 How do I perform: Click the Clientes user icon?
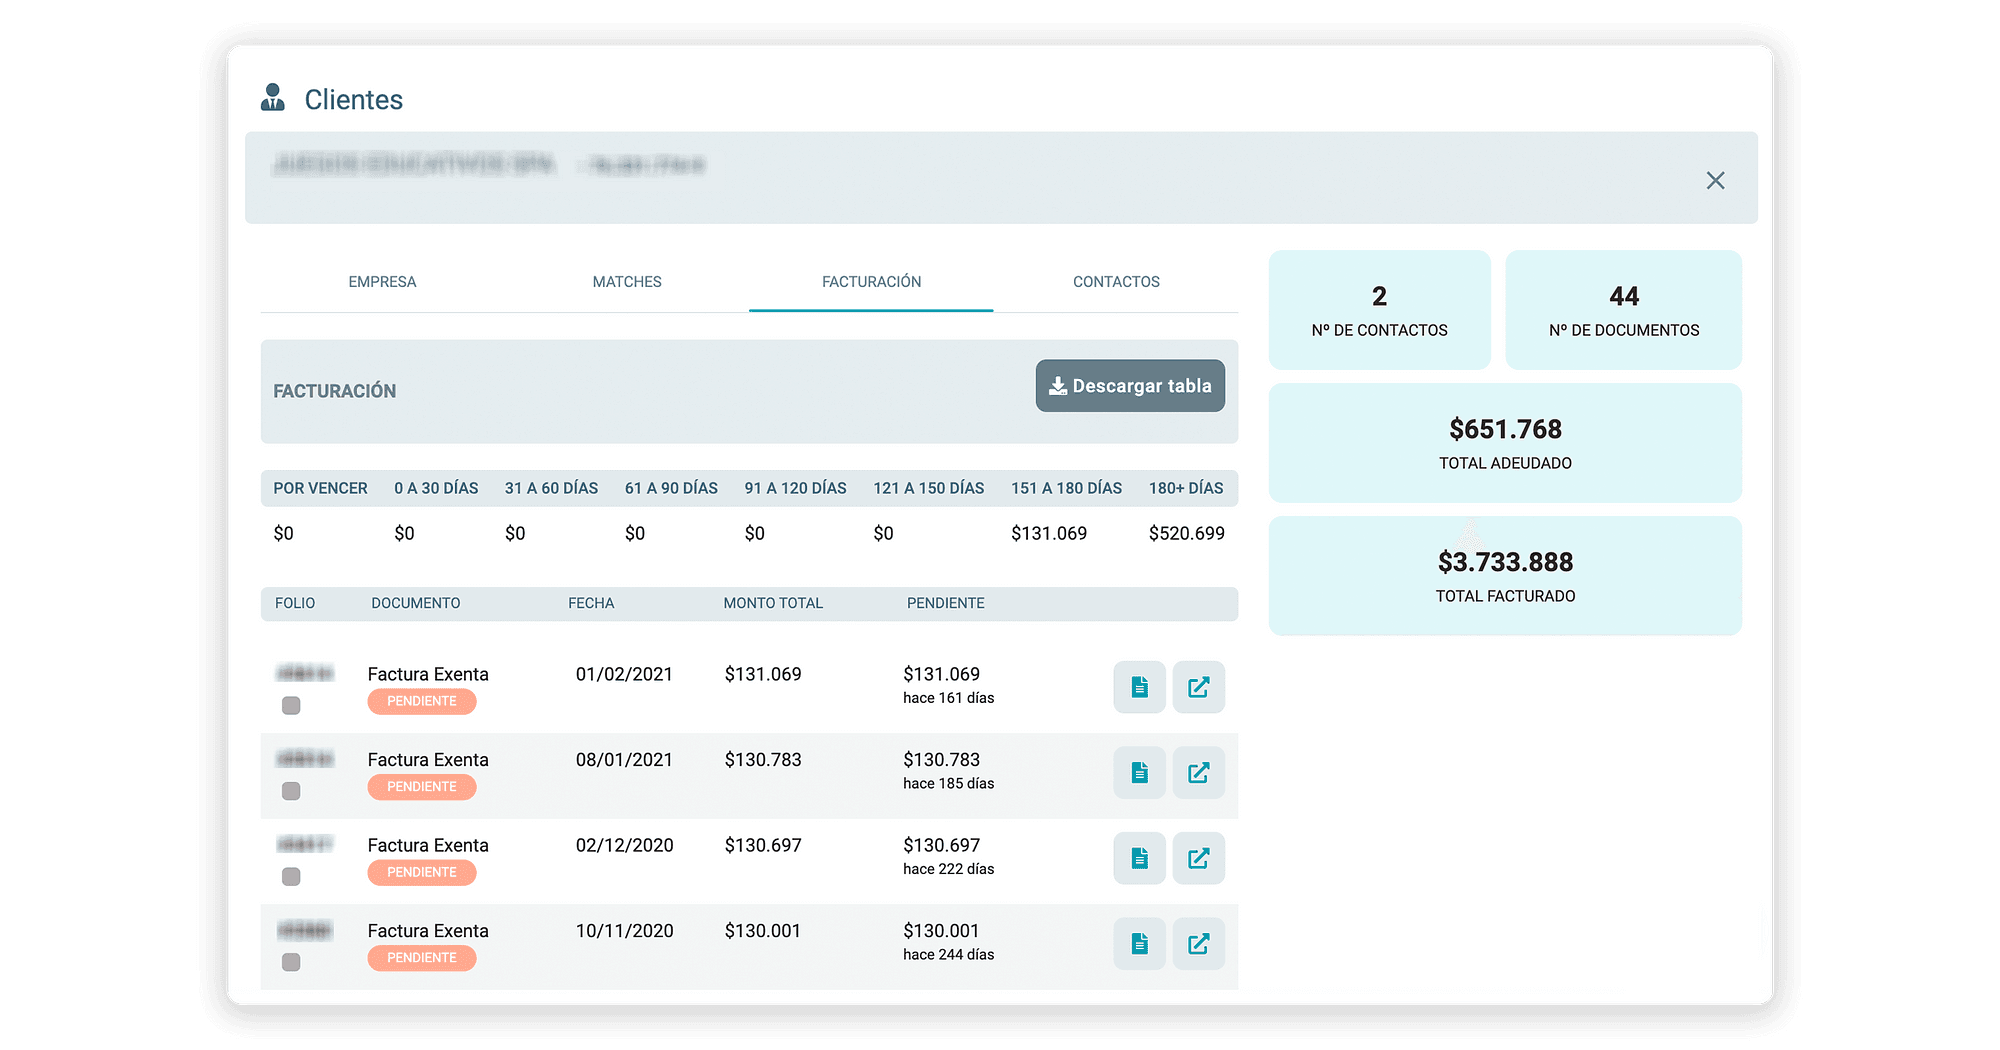272,98
